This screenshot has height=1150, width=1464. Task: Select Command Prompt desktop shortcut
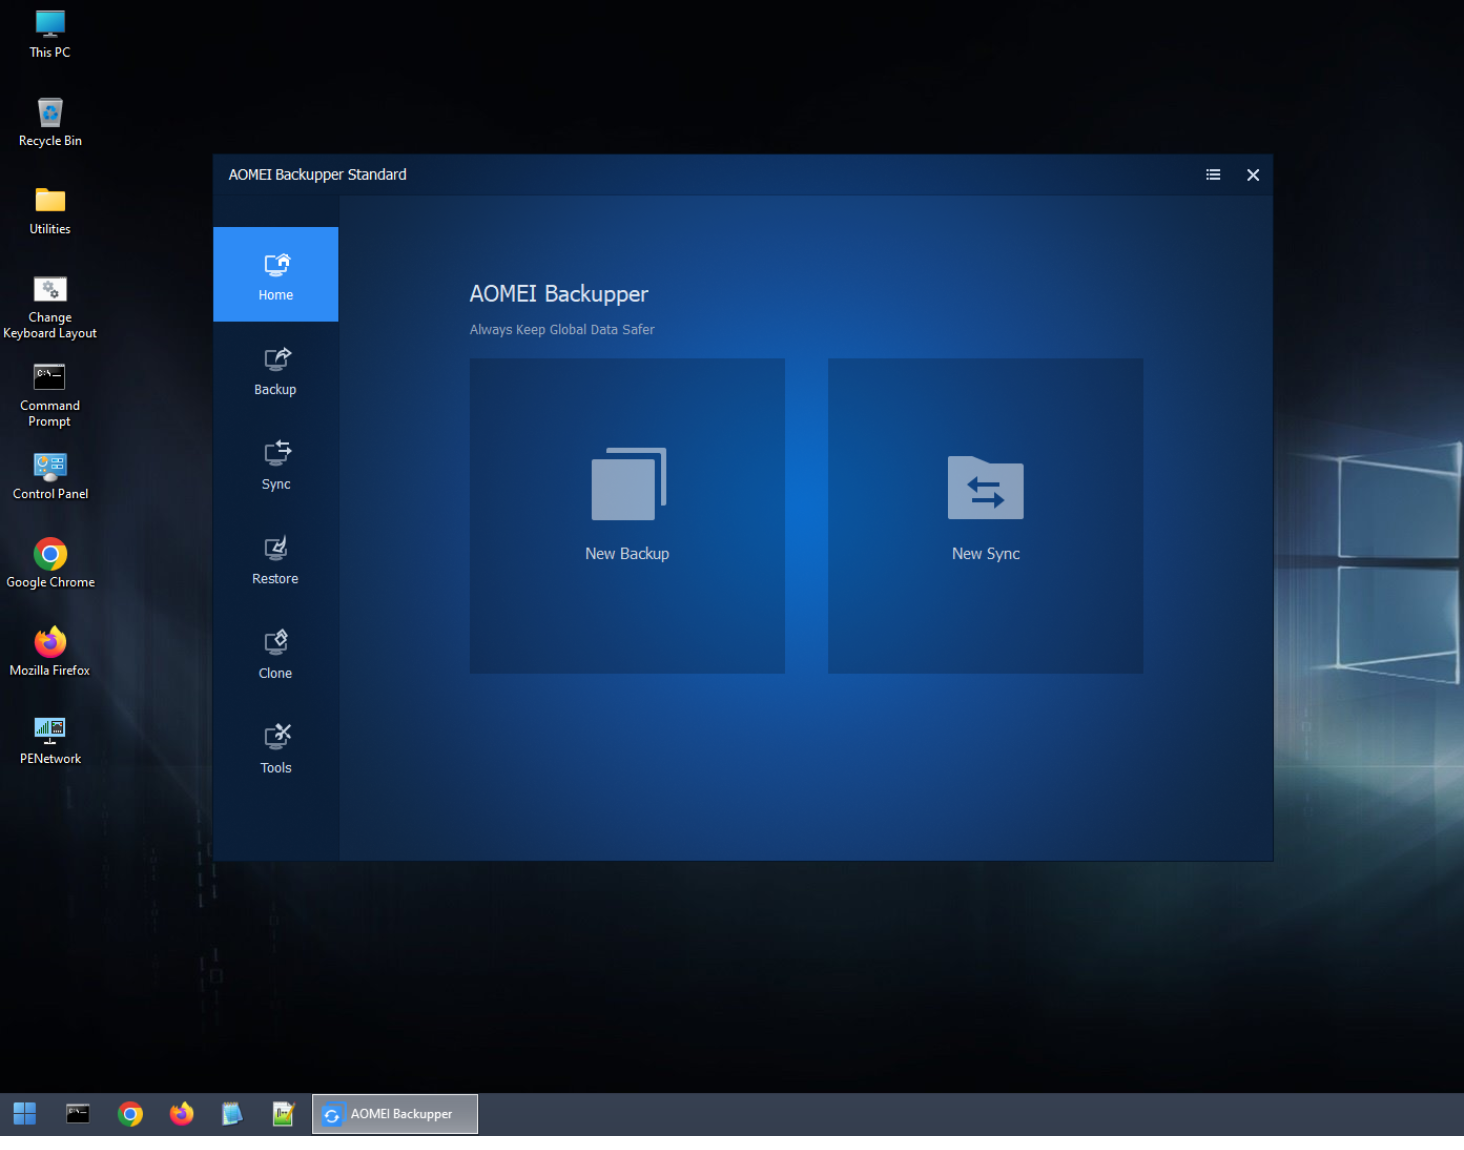pyautogui.click(x=50, y=395)
